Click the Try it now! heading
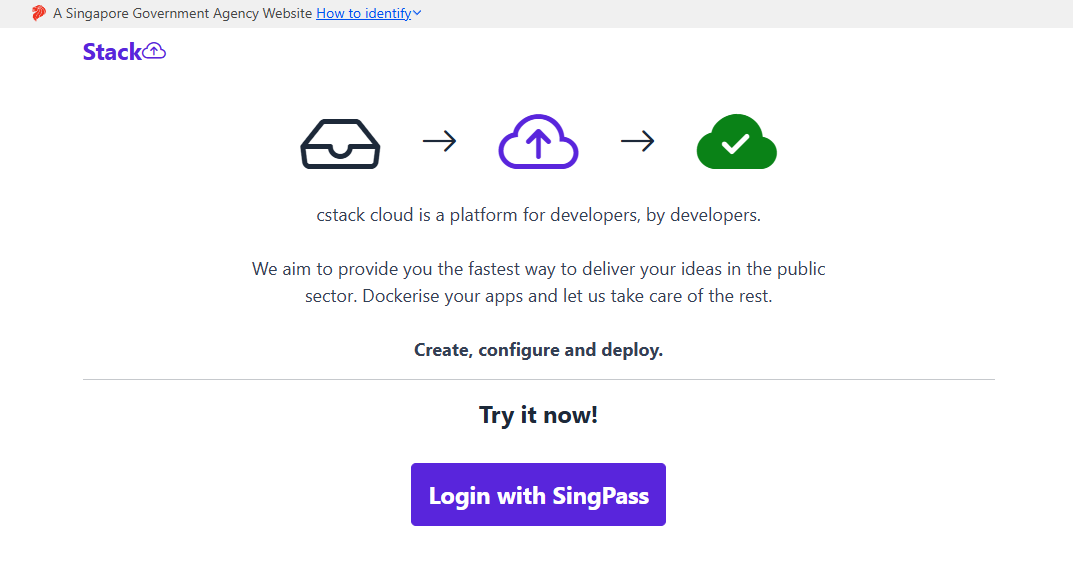This screenshot has height=574, width=1073. [x=539, y=415]
